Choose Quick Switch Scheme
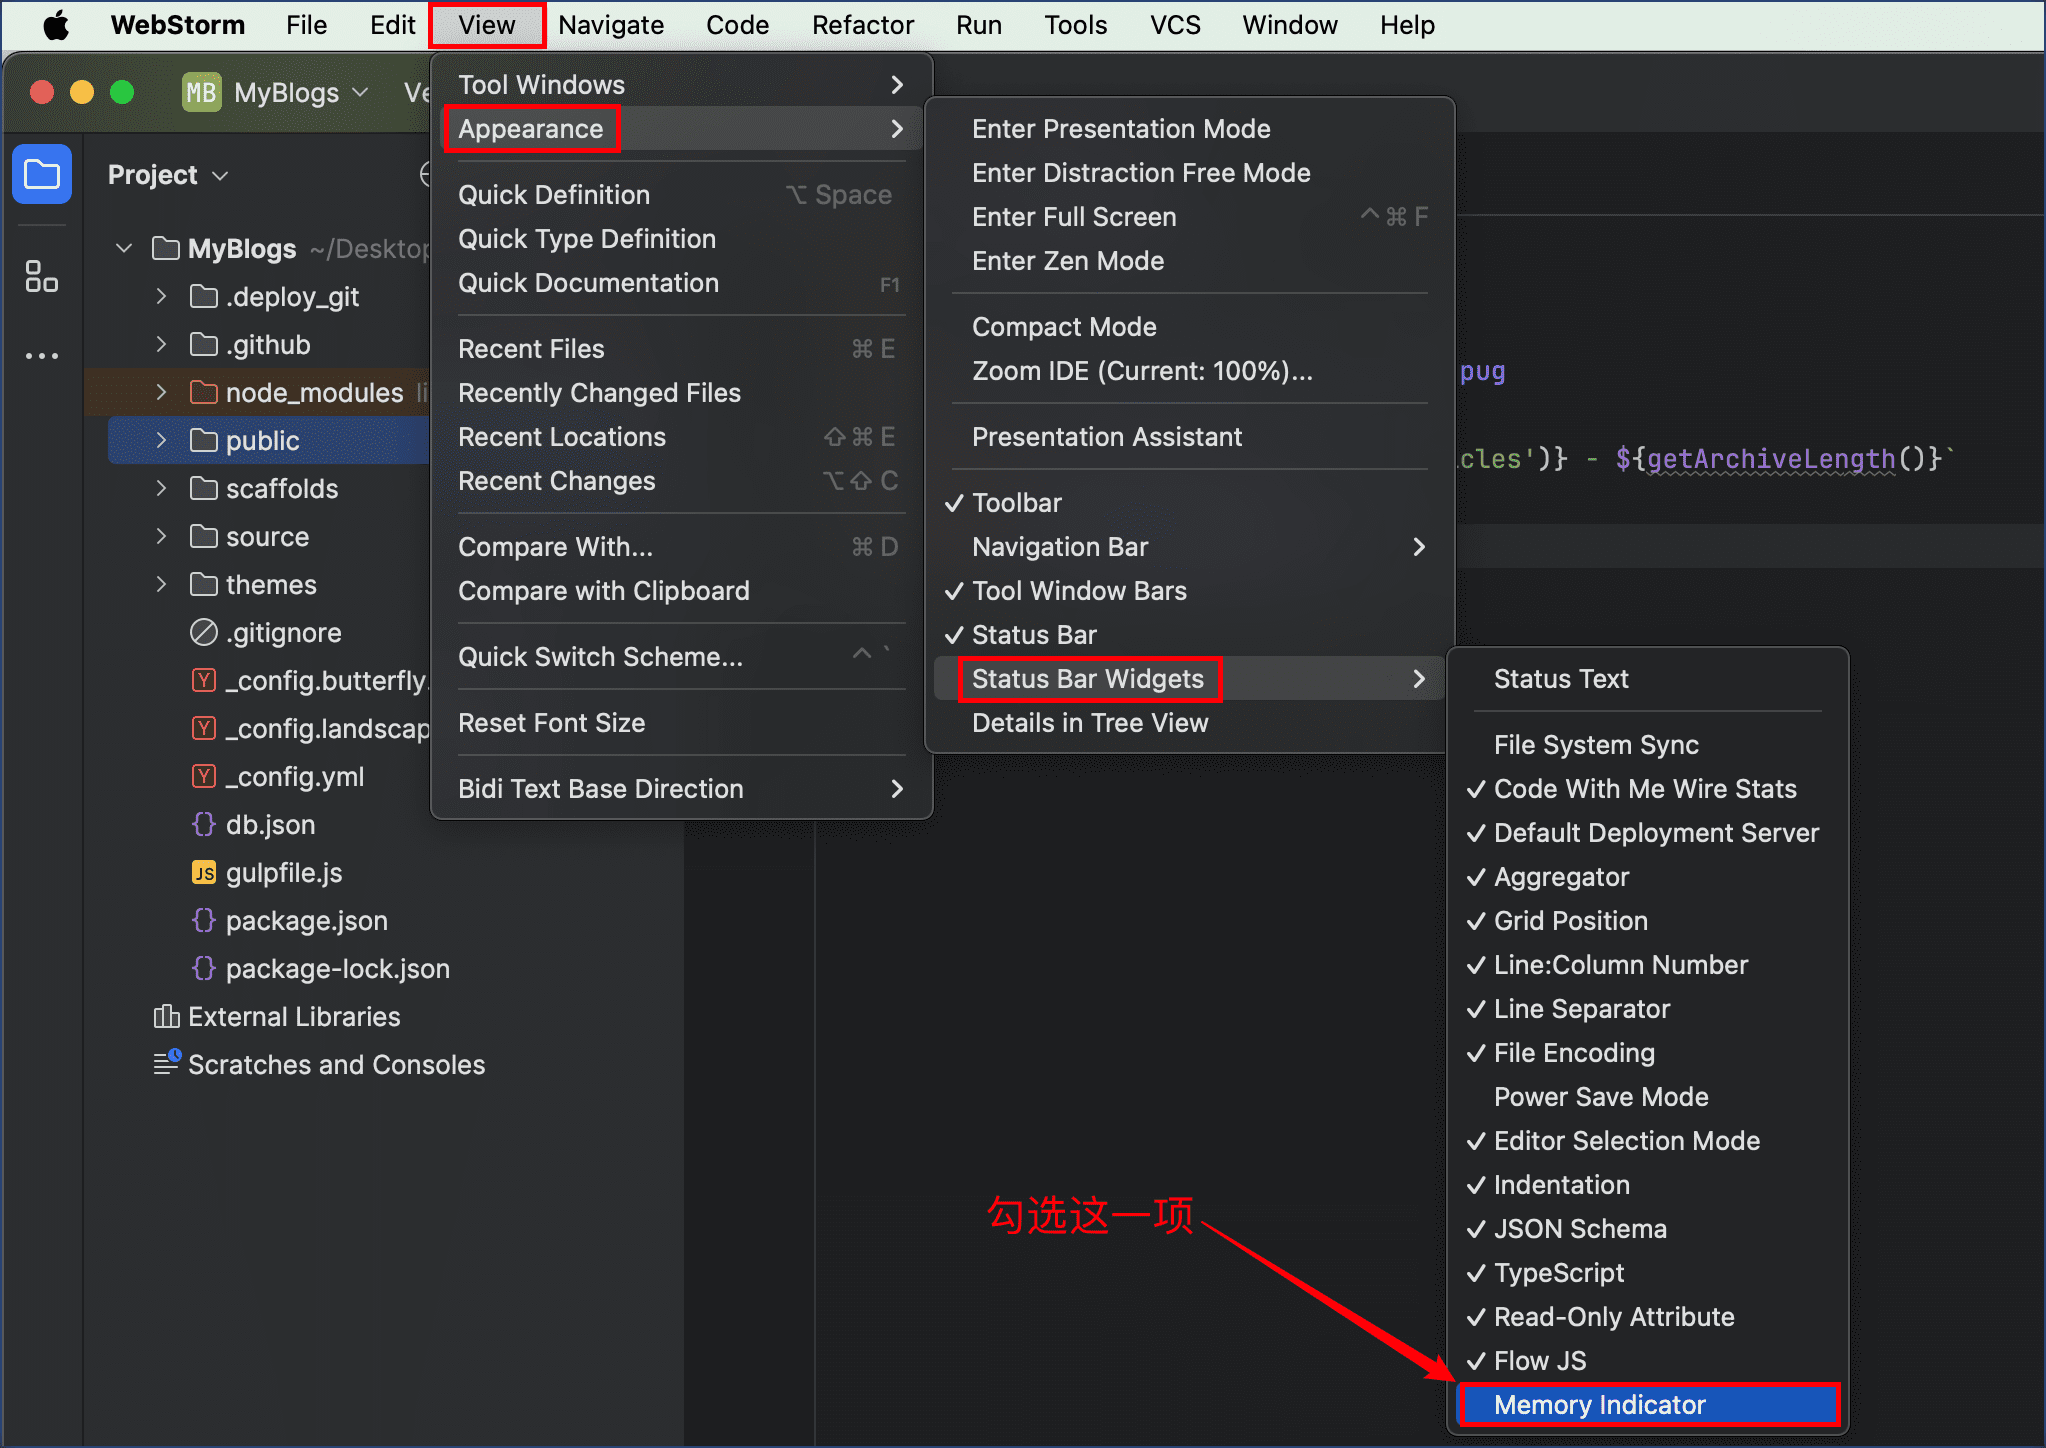Viewport: 2046px width, 1448px height. [x=681, y=657]
